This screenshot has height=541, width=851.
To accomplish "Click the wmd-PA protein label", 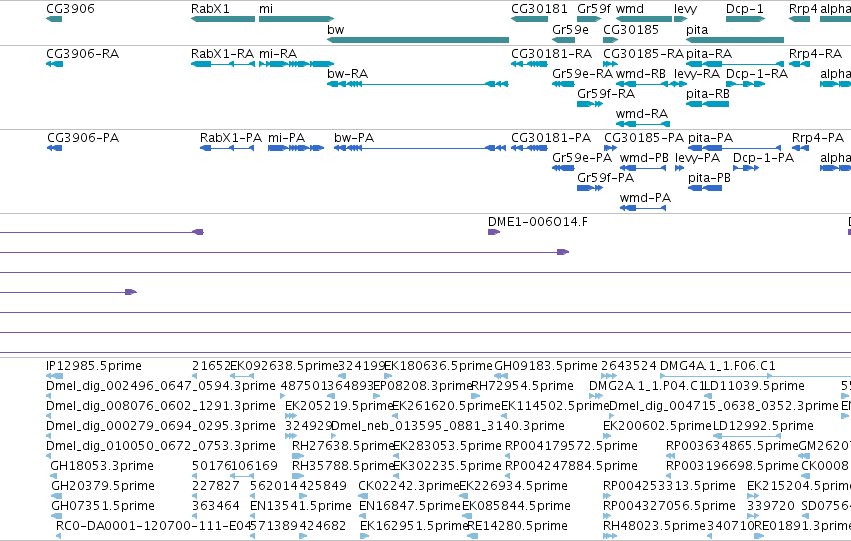I will (x=645, y=198).
